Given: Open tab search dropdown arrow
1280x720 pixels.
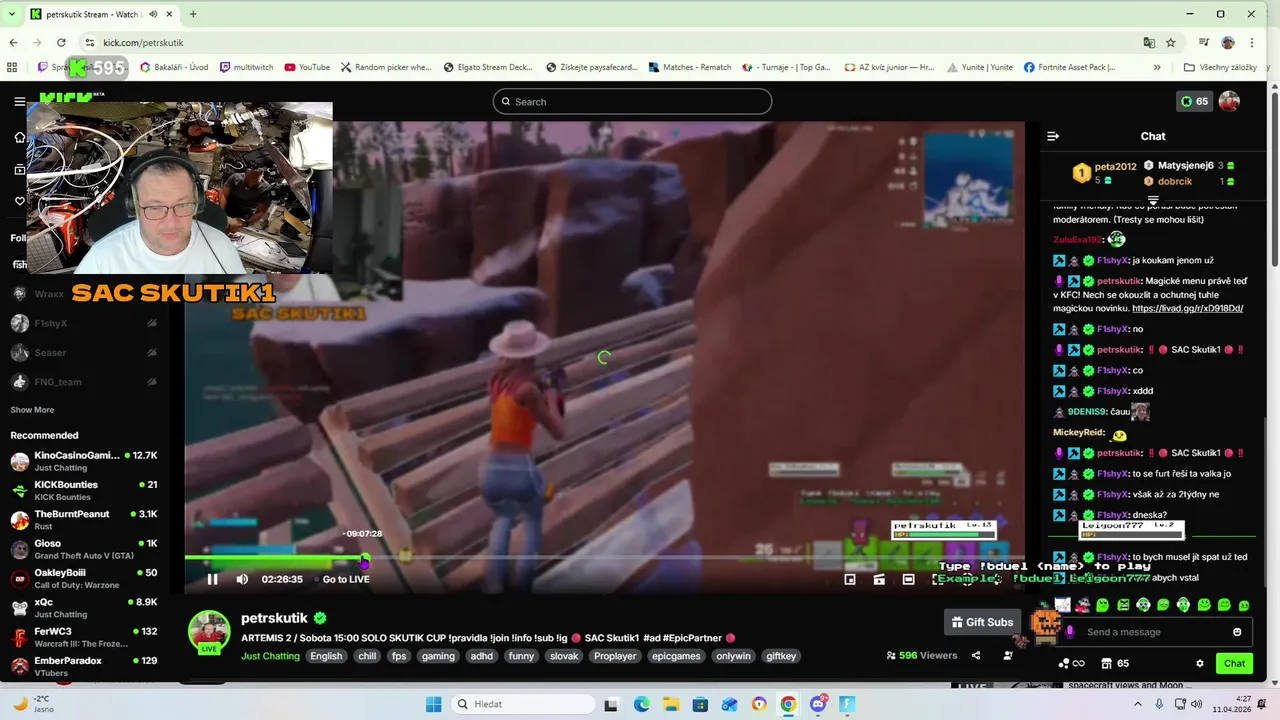Looking at the screenshot, I should pyautogui.click(x=12, y=14).
